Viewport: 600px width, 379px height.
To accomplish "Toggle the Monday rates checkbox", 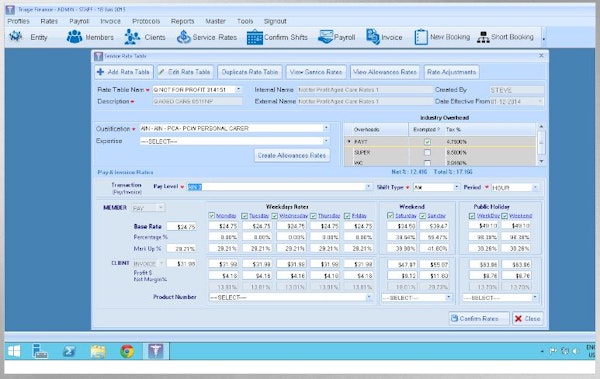I will (212, 216).
